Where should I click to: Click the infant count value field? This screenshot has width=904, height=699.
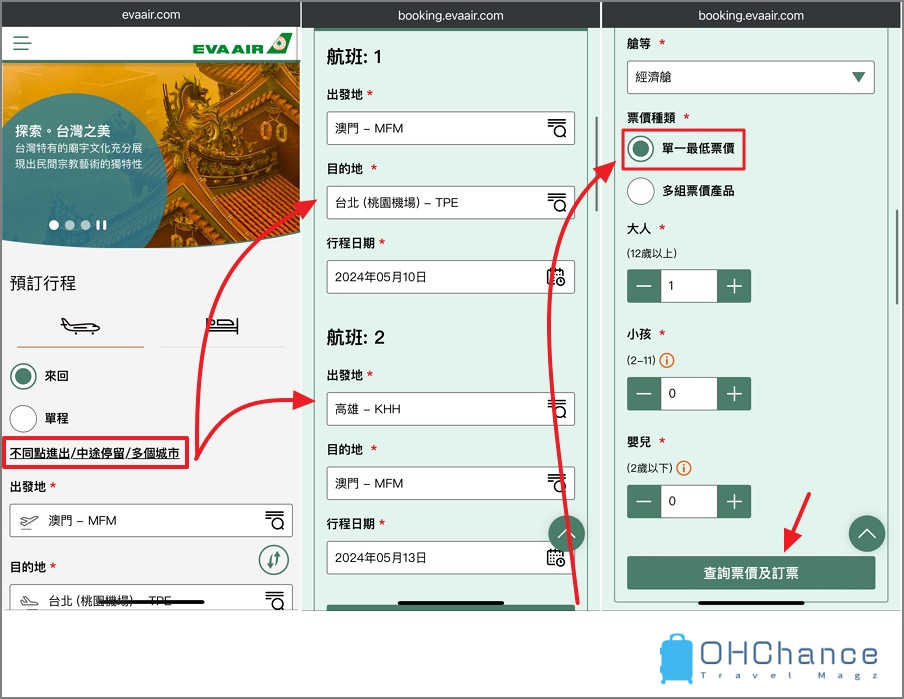(689, 501)
